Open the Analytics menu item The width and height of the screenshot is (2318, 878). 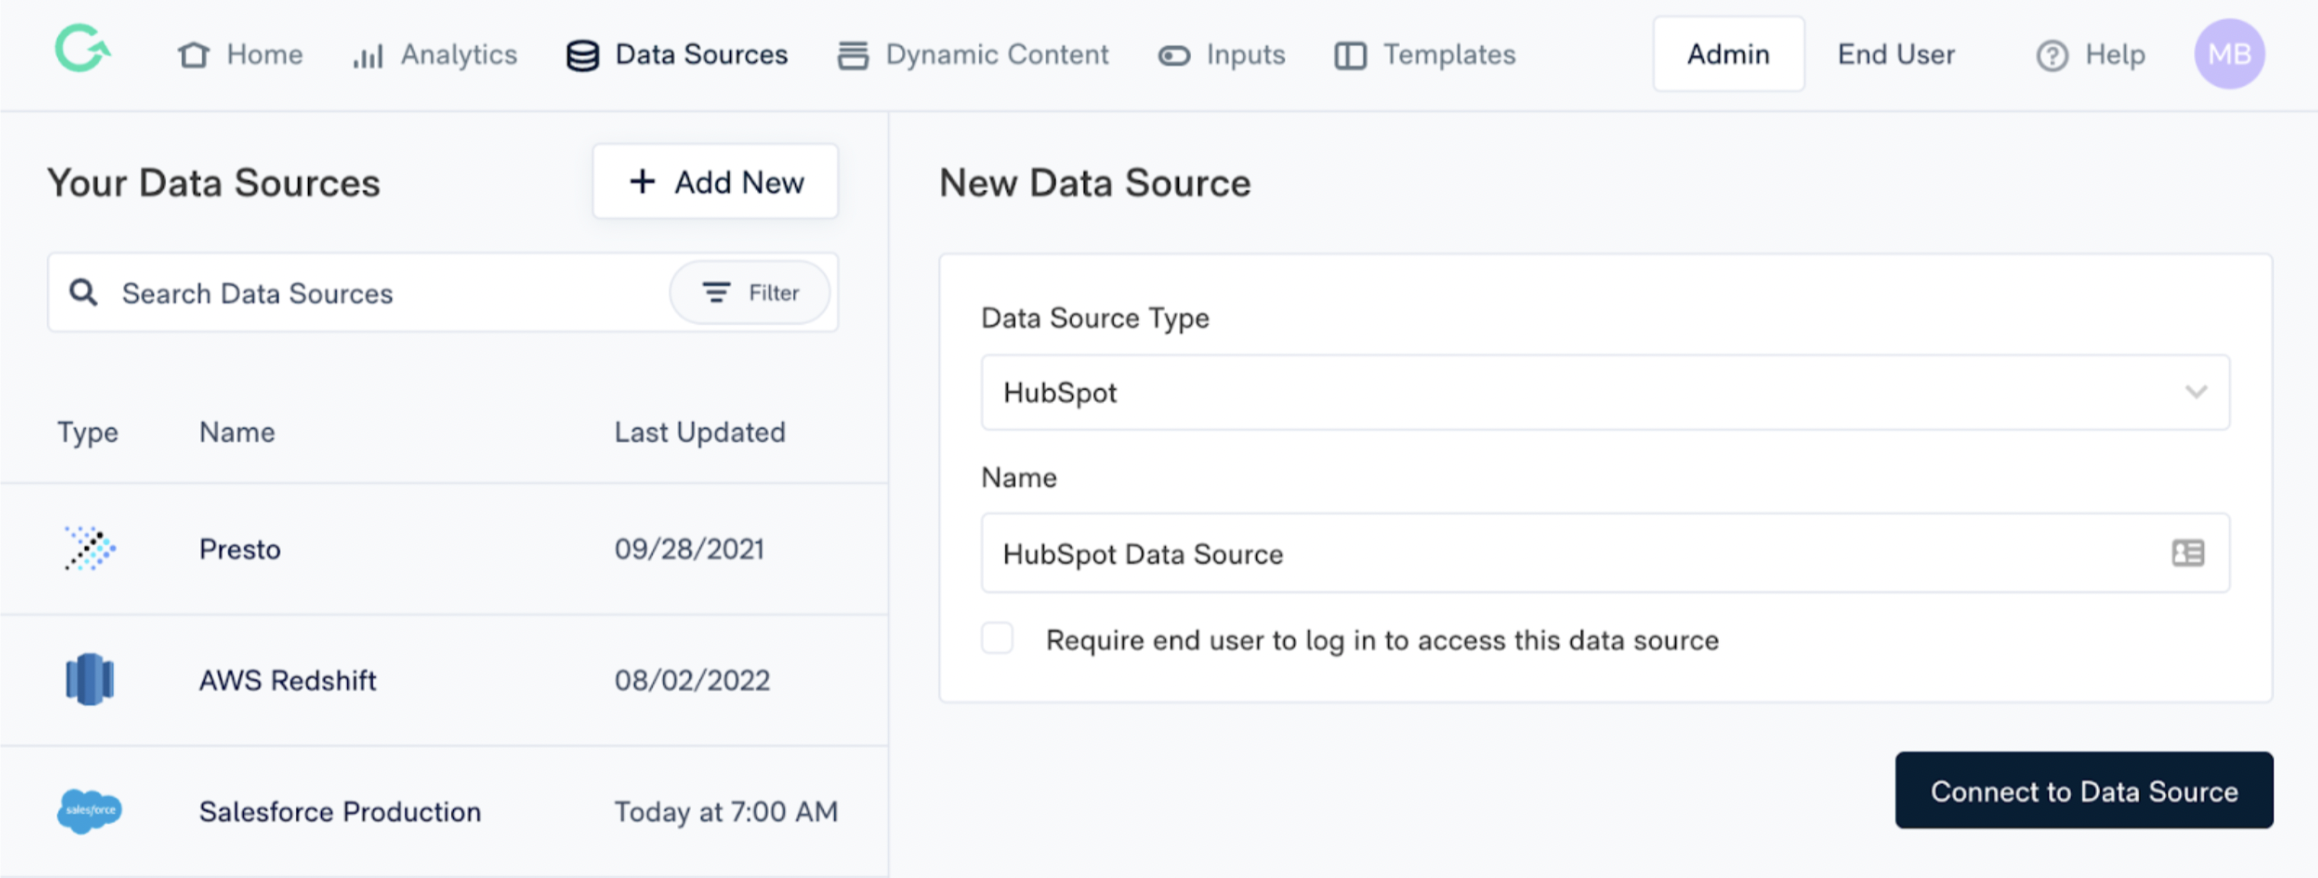(434, 55)
